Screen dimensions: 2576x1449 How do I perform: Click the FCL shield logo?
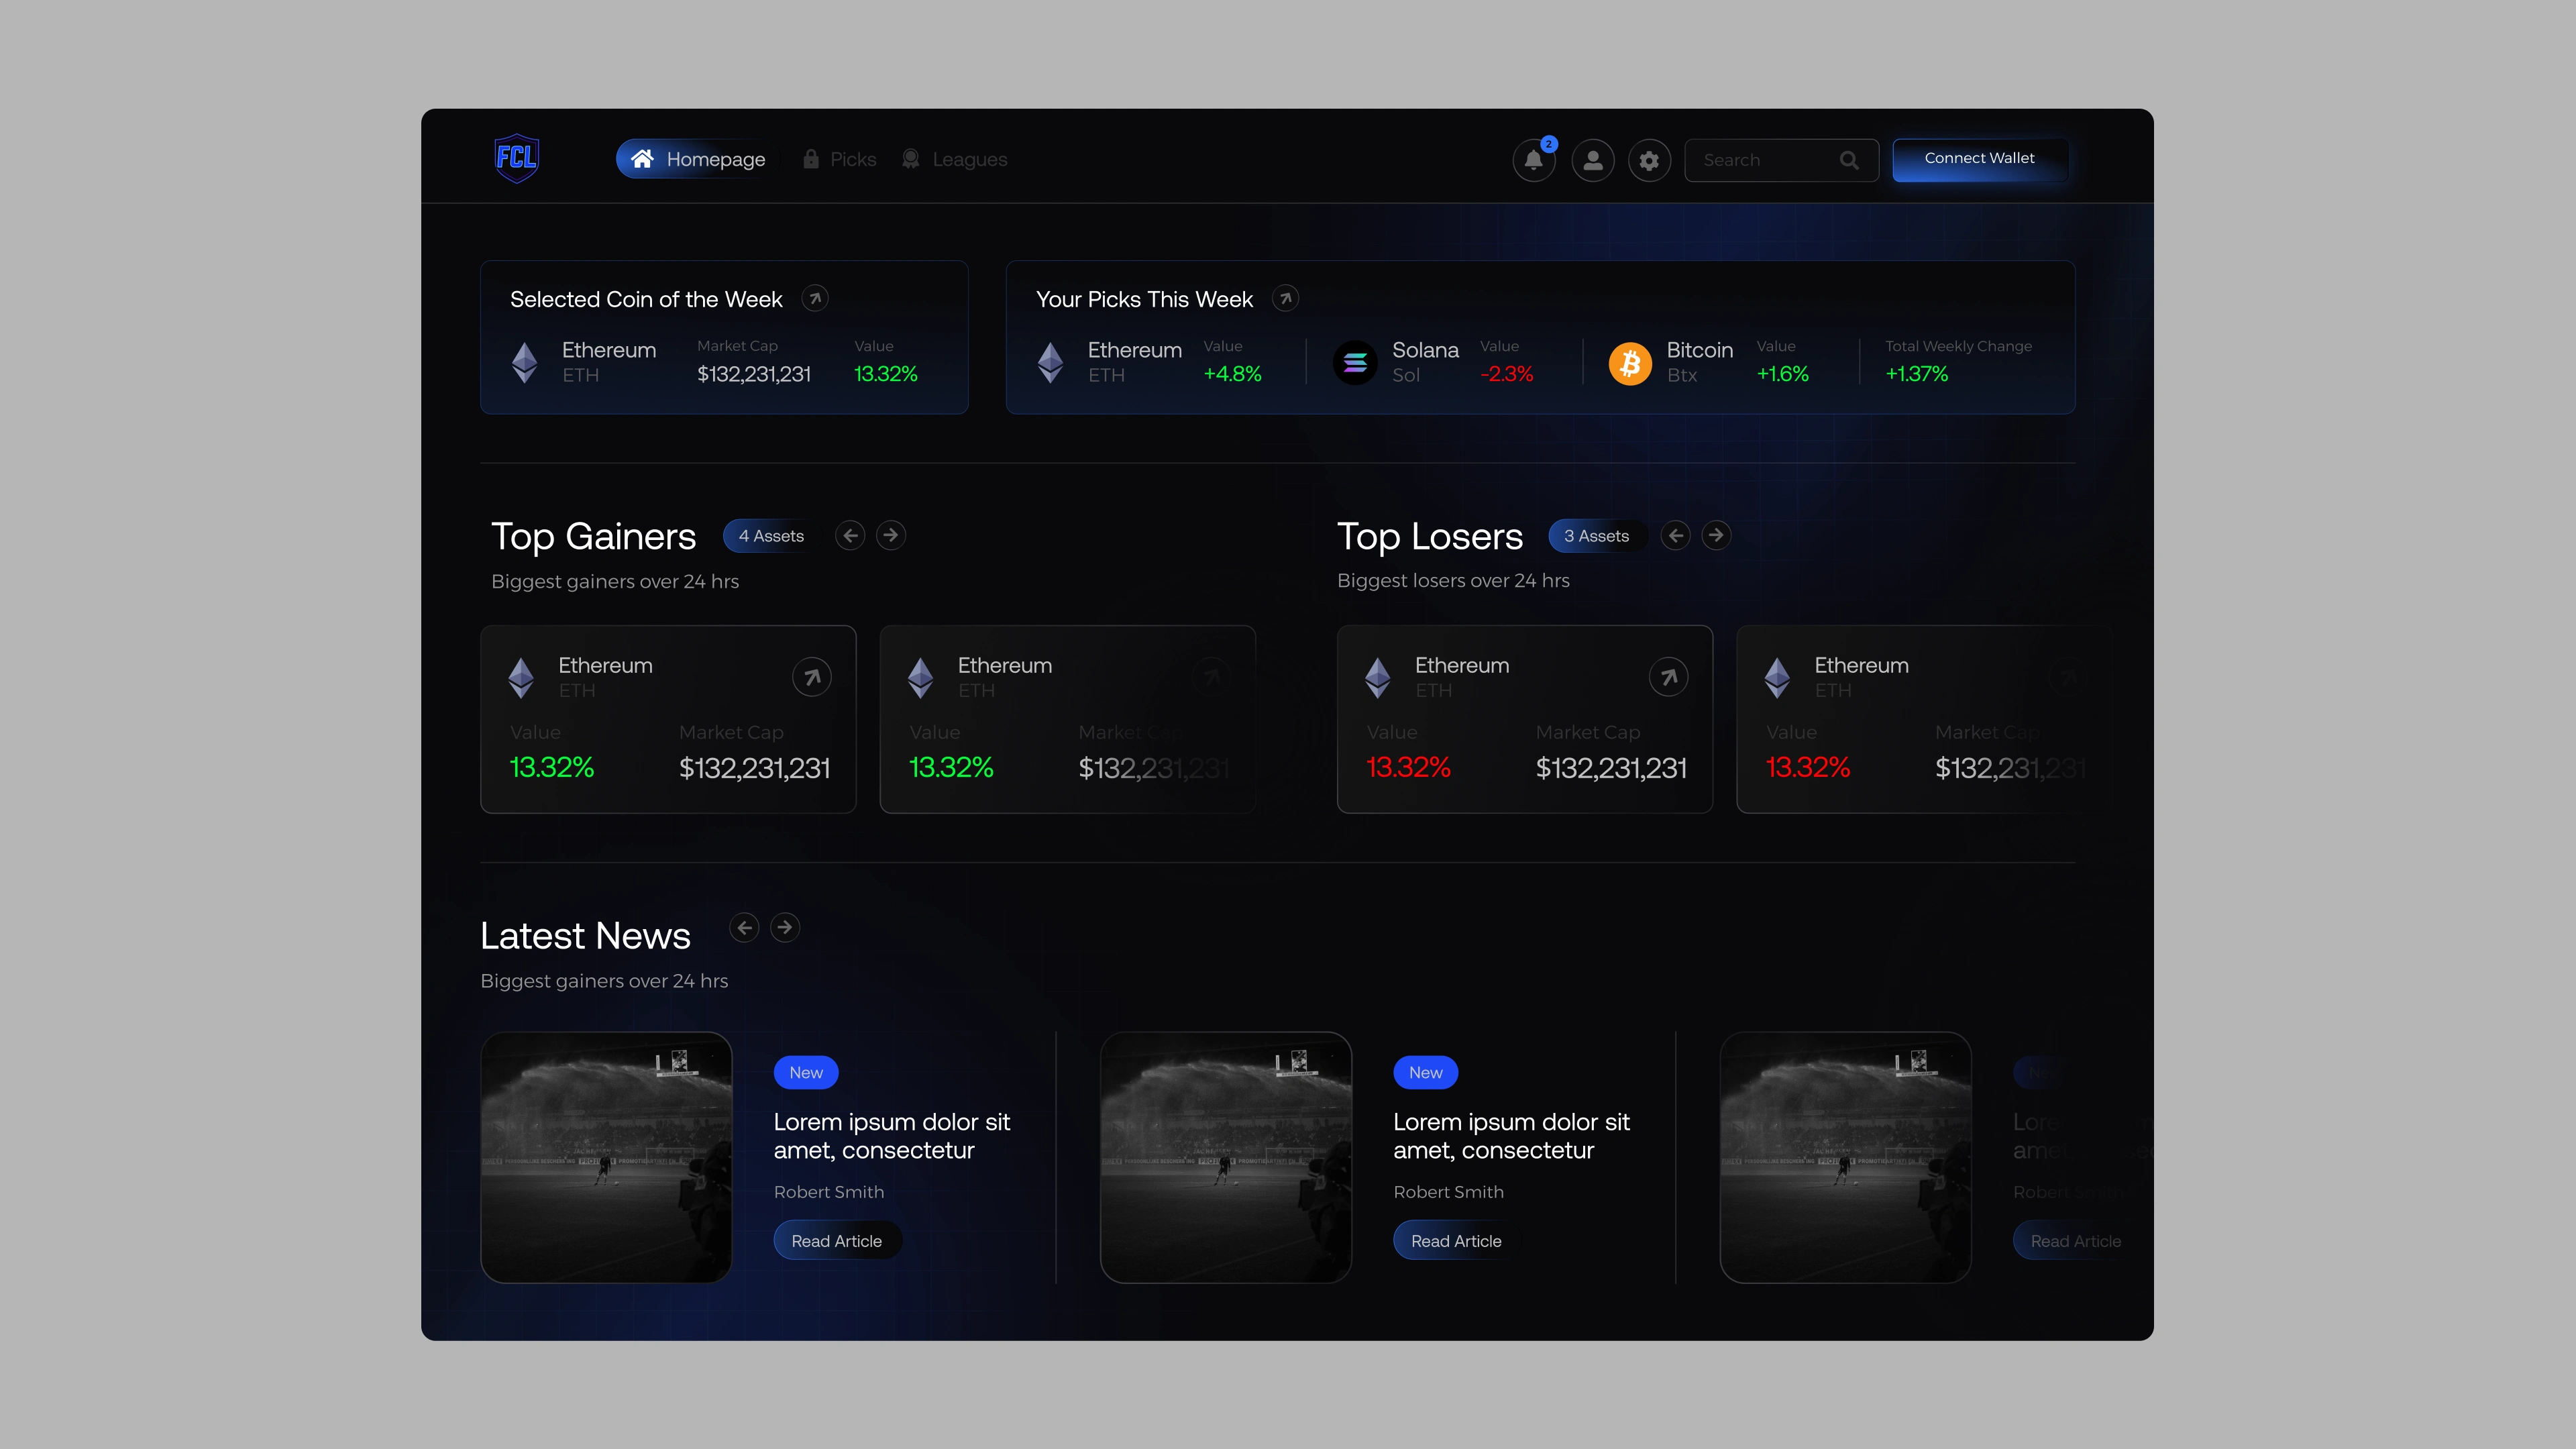click(517, 158)
